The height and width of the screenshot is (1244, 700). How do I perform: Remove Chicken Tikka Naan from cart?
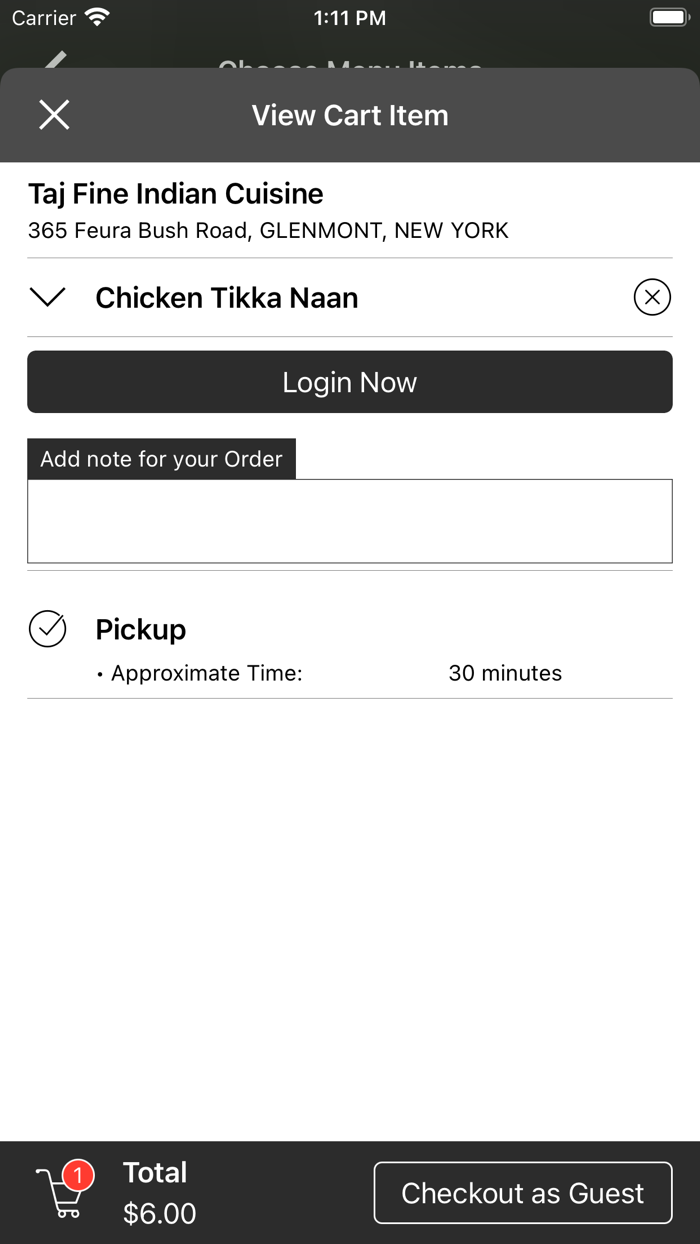tap(652, 297)
